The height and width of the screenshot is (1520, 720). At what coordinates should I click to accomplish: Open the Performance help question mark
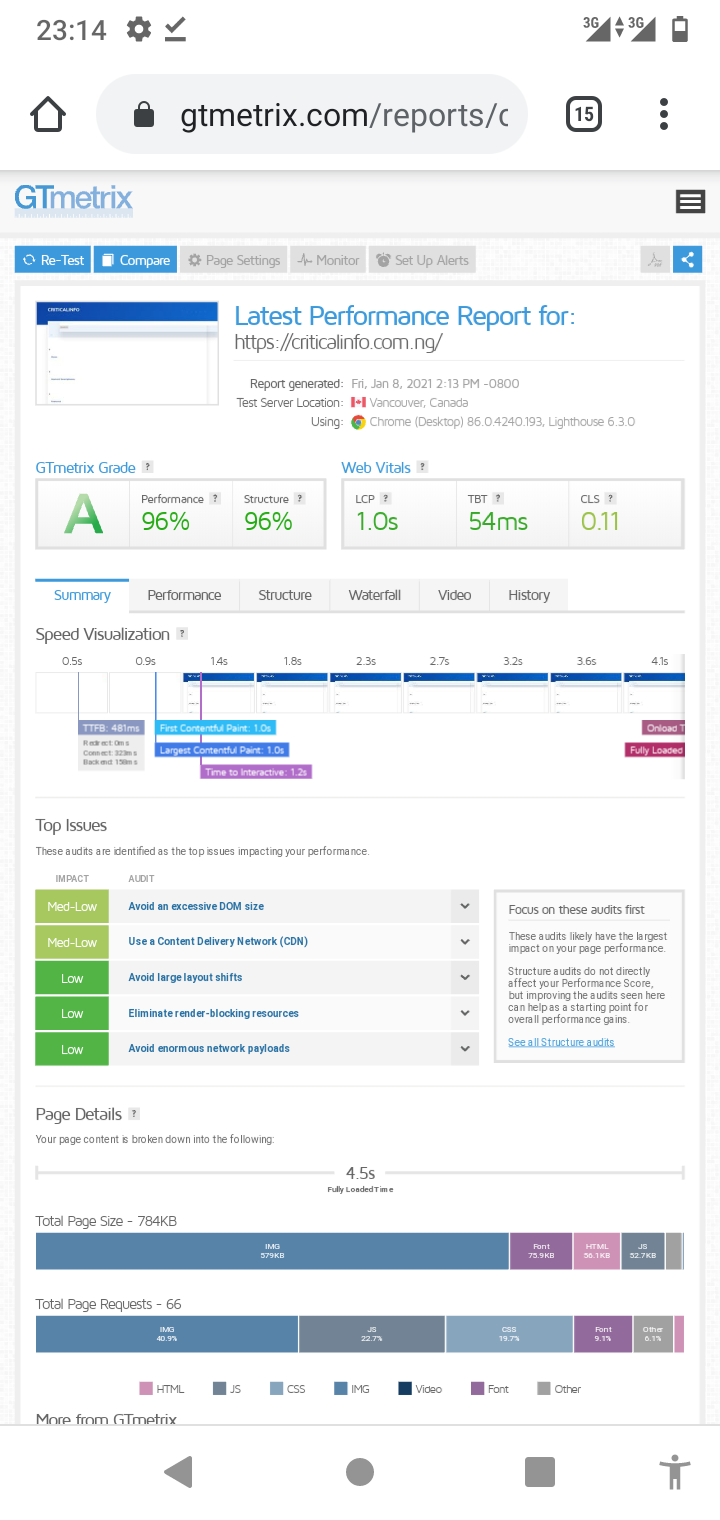point(214,497)
